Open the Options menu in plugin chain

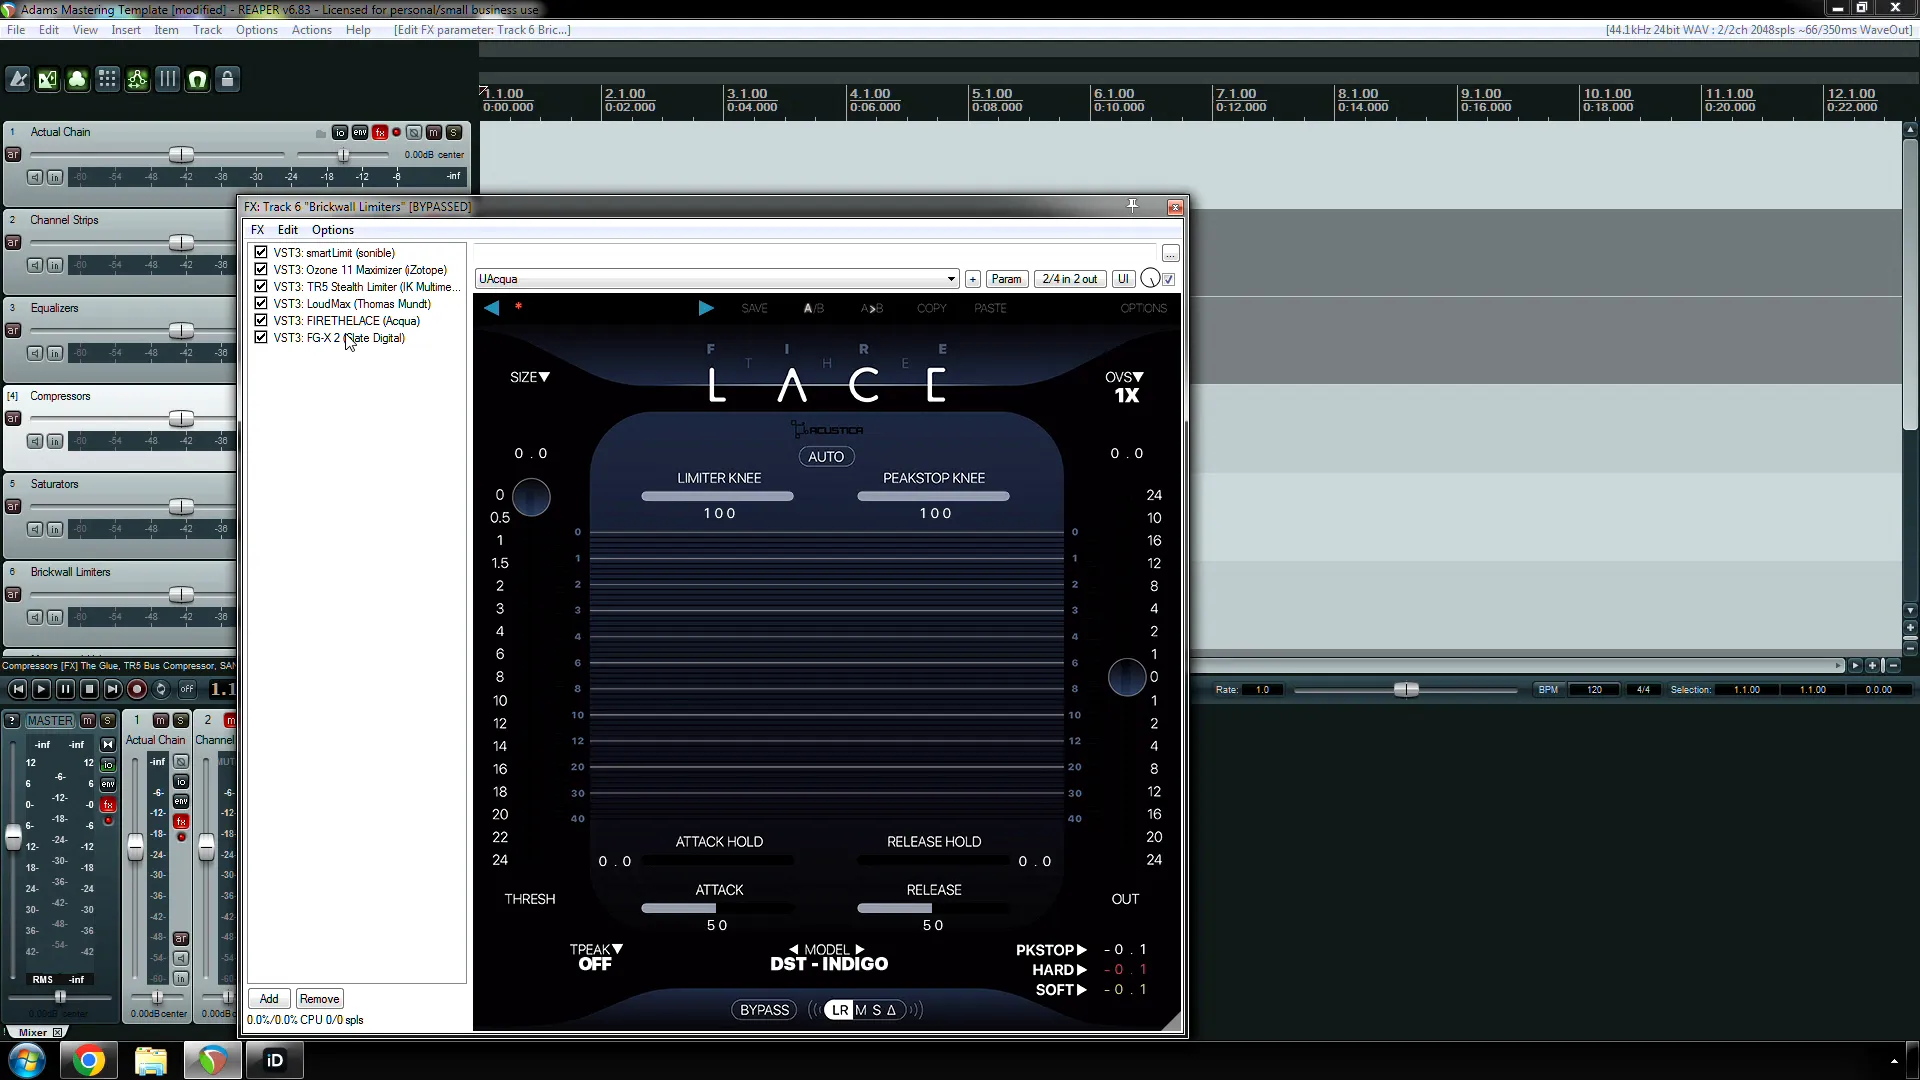tap(332, 229)
